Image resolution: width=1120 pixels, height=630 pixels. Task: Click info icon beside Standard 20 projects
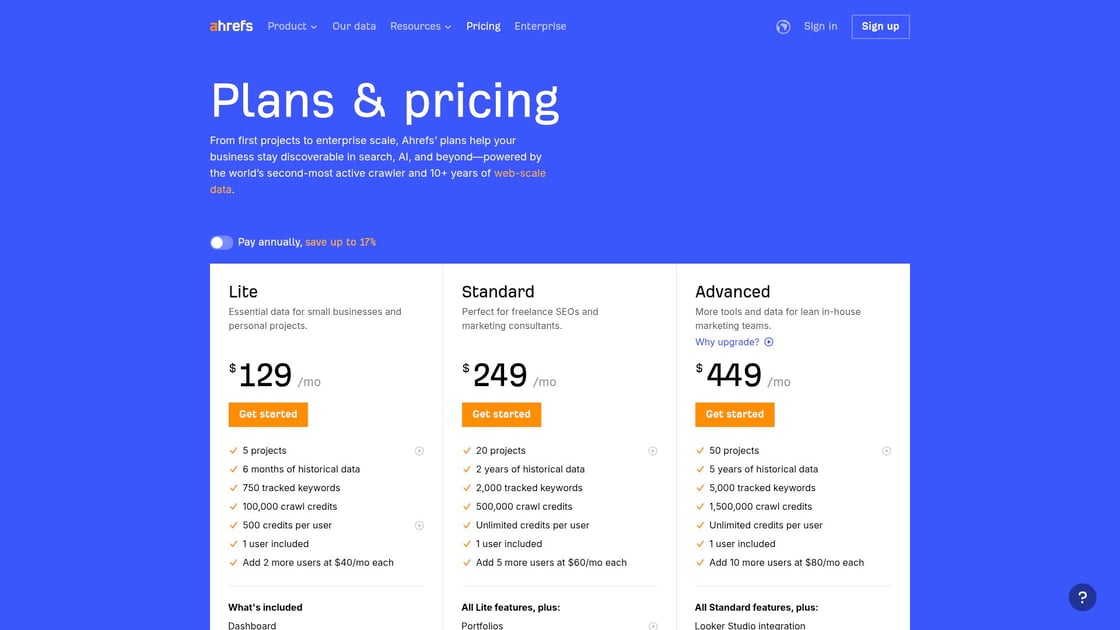tap(652, 451)
